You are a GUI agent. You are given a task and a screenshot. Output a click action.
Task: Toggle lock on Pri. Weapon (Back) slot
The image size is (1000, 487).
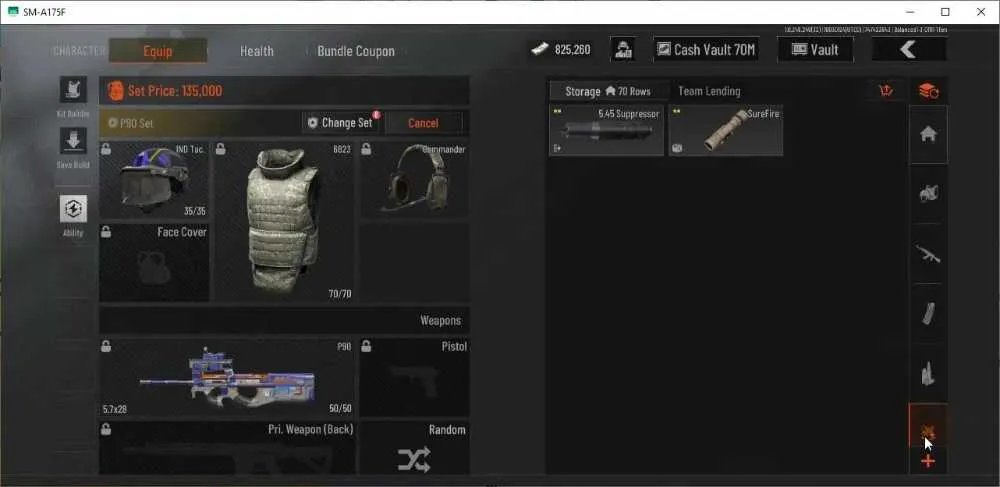(x=107, y=430)
